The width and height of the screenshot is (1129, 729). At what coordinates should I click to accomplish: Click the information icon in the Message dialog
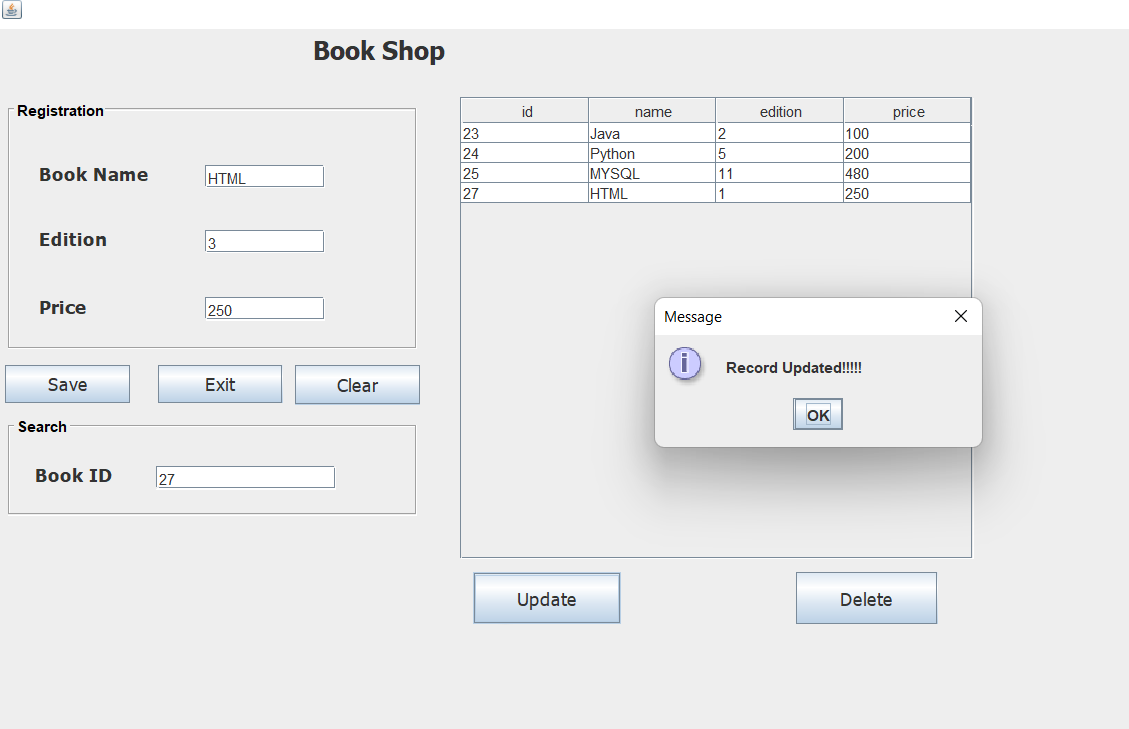[685, 364]
